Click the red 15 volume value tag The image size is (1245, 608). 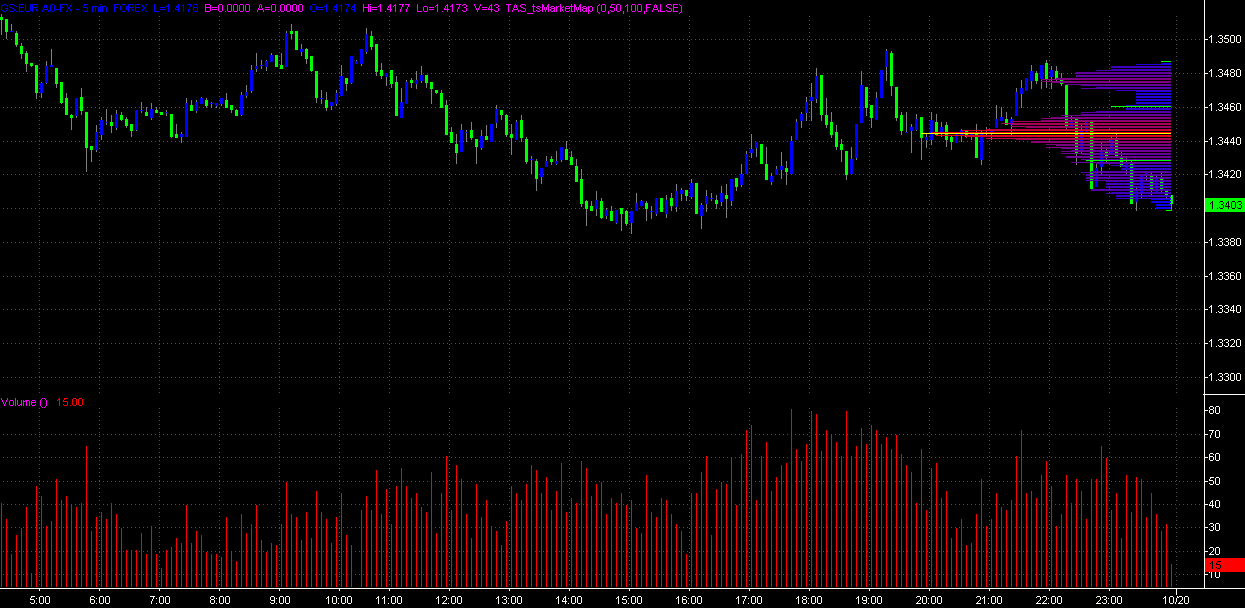pyautogui.click(x=1222, y=565)
